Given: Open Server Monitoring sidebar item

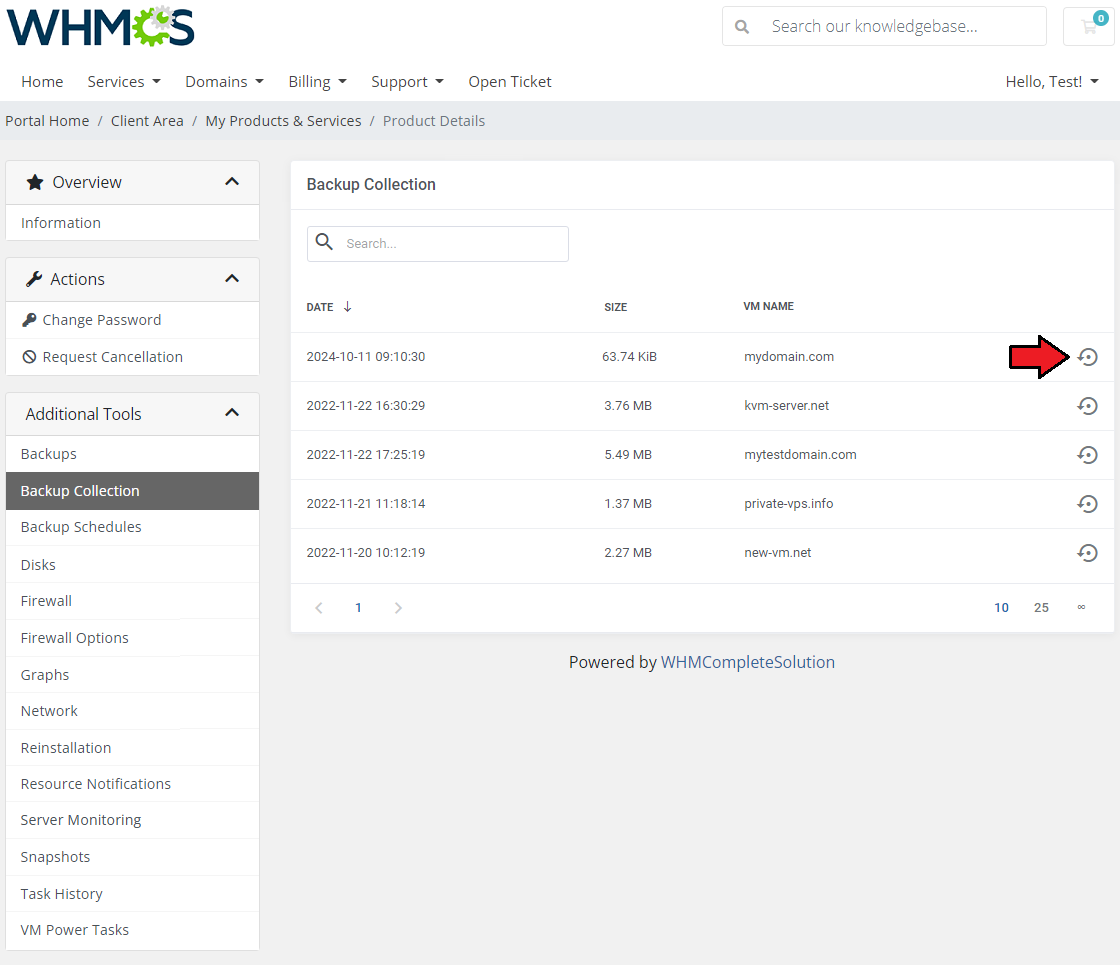Looking at the screenshot, I should (x=132, y=820).
